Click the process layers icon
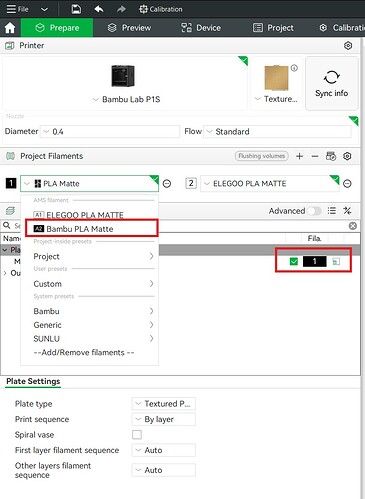Image resolution: width=365 pixels, height=499 pixels. [x=10, y=211]
